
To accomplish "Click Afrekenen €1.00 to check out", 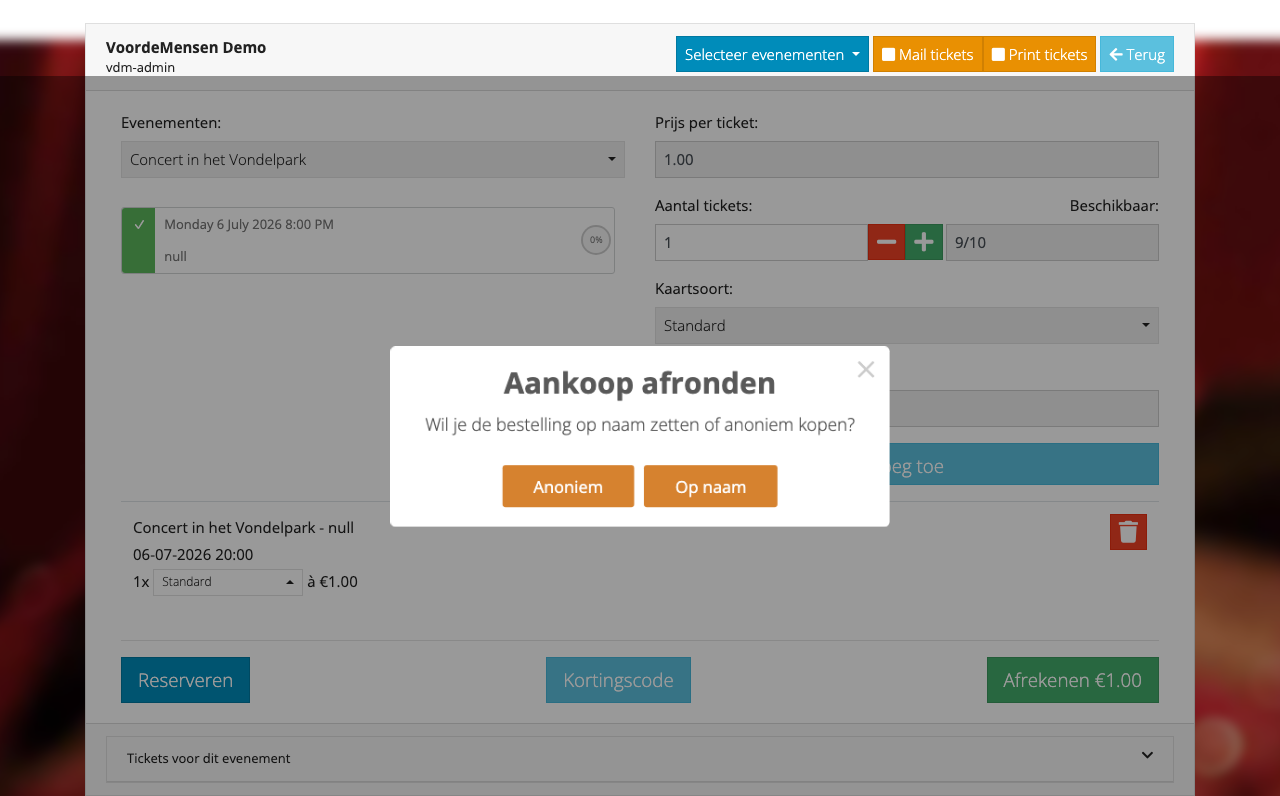I will (x=1072, y=680).
